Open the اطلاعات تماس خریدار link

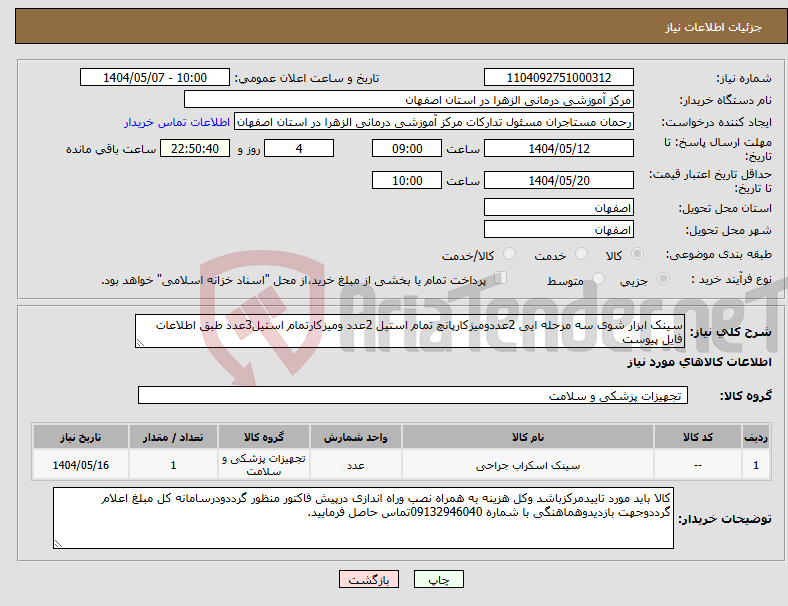pyautogui.click(x=177, y=122)
